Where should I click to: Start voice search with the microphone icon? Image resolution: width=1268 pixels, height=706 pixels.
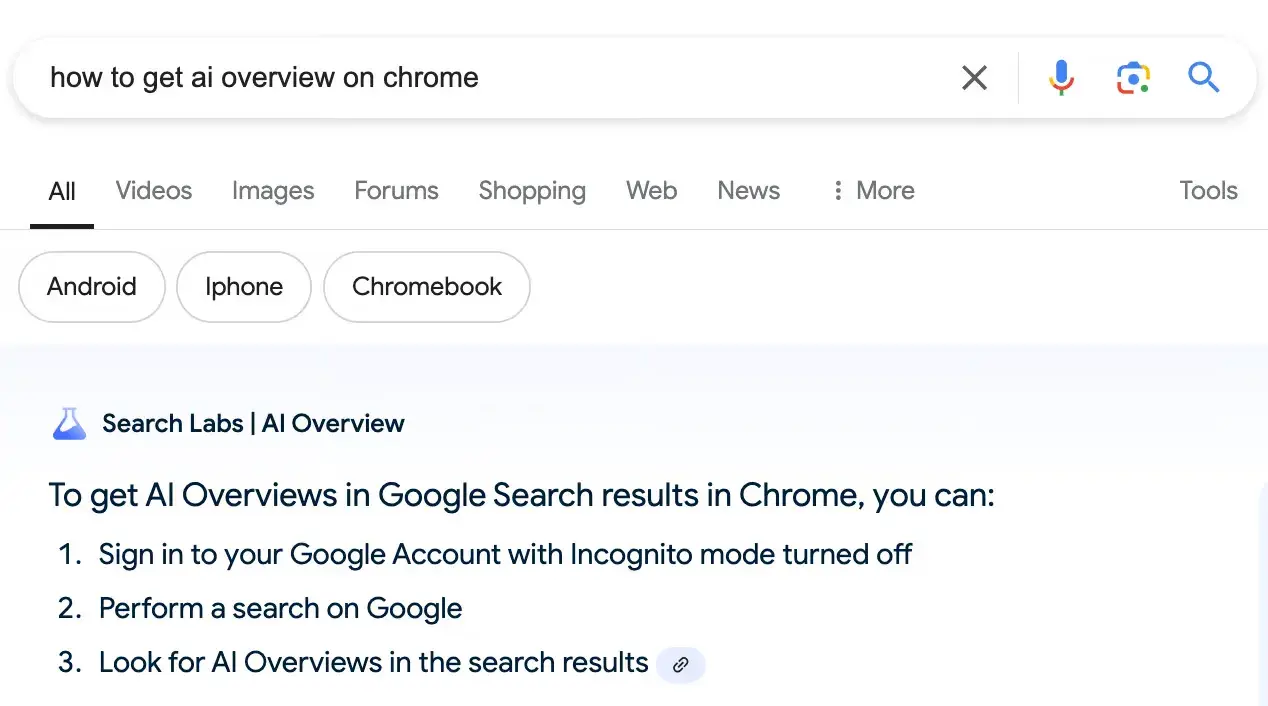[1061, 77]
